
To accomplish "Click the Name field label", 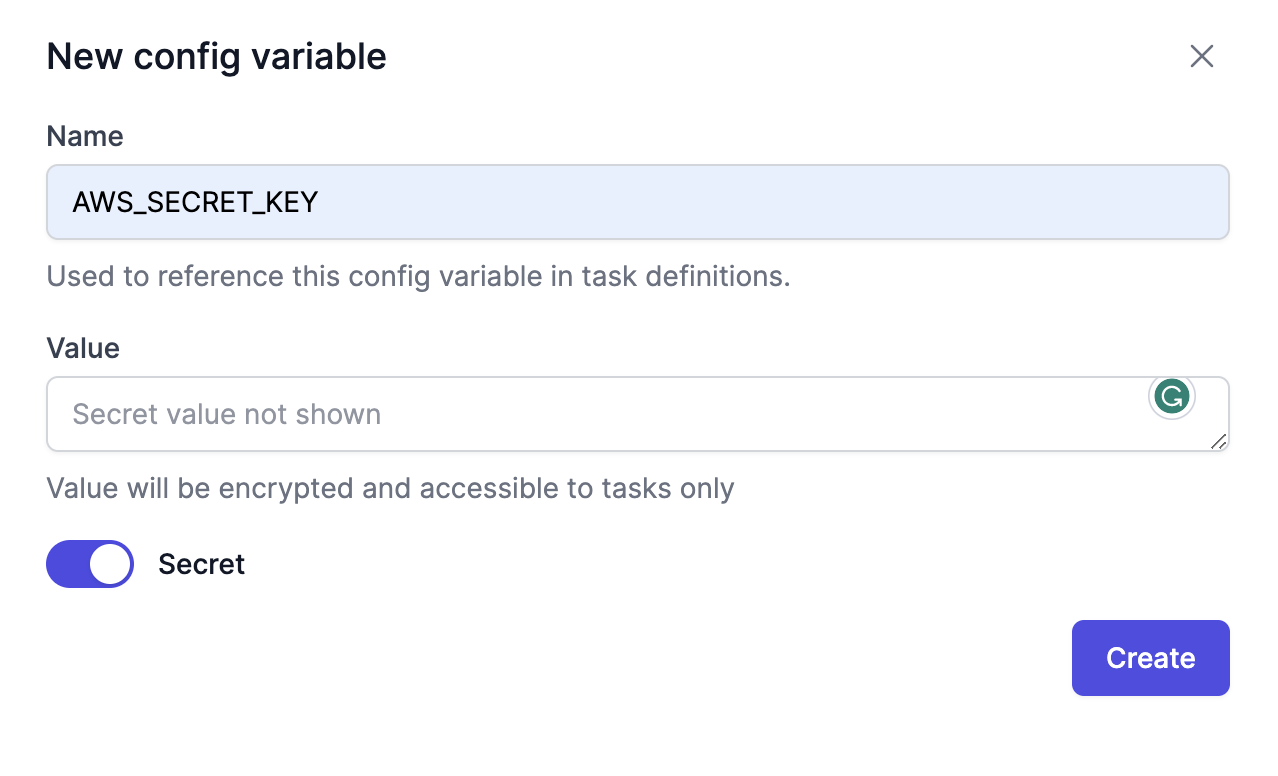I will coord(85,136).
